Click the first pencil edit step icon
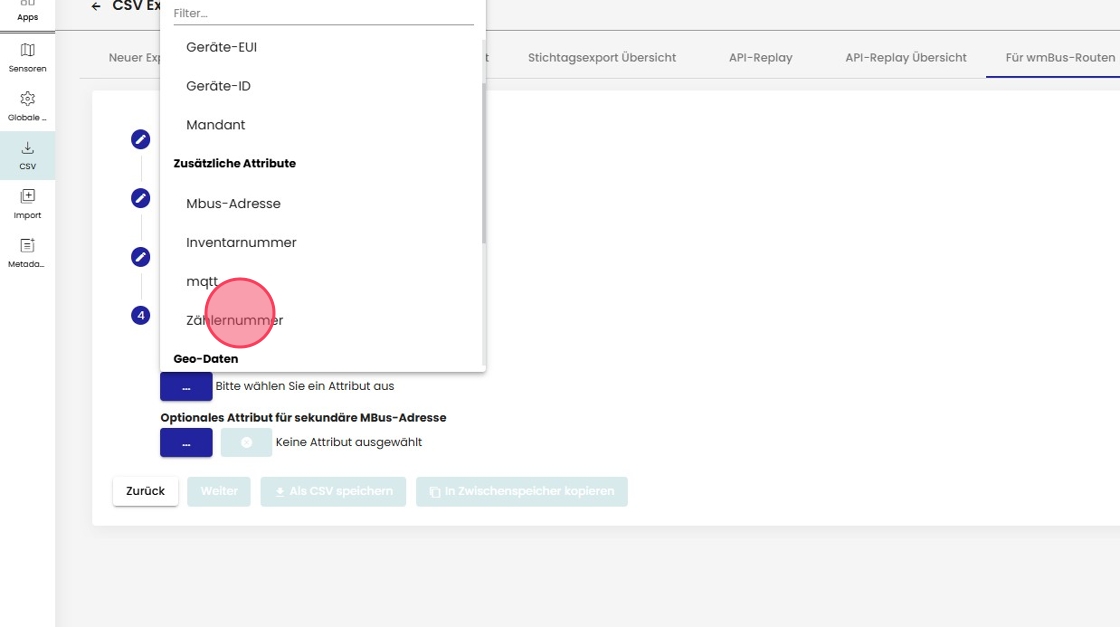Screen dimensions: 1120x627 [x=140, y=139]
